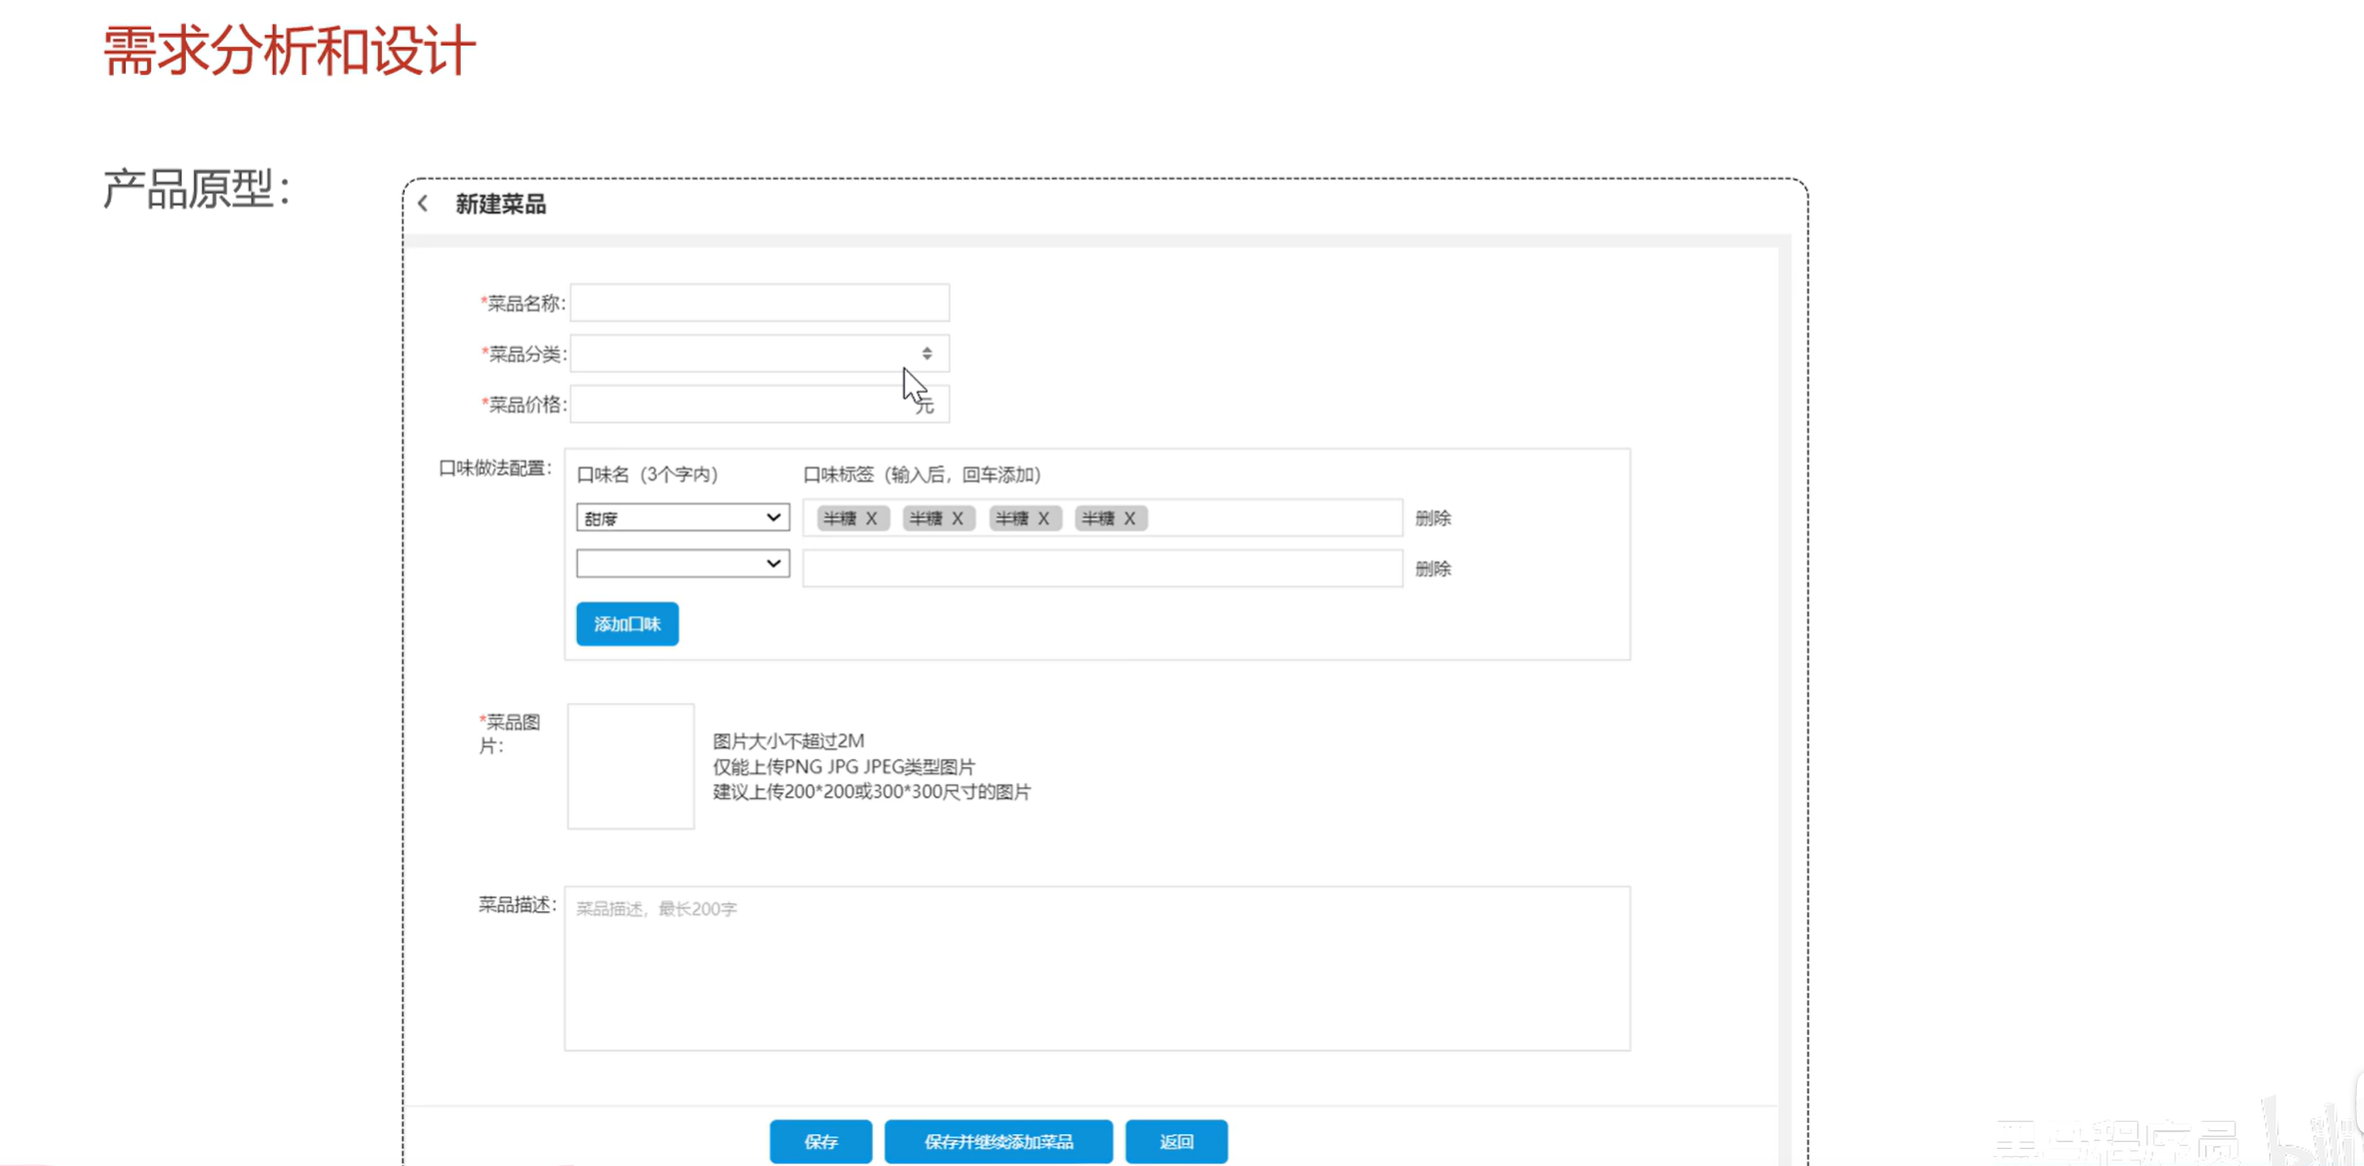Expand the 甜度 flavor name dropdown

click(x=682, y=517)
